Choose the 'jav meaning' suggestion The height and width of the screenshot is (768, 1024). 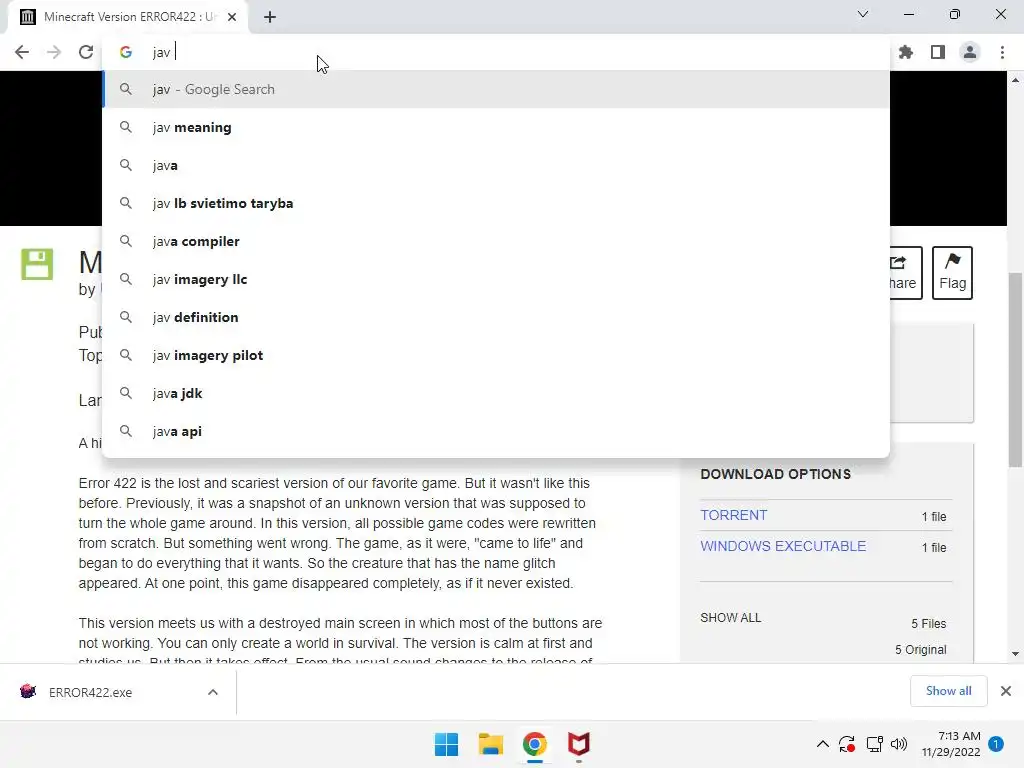point(496,127)
